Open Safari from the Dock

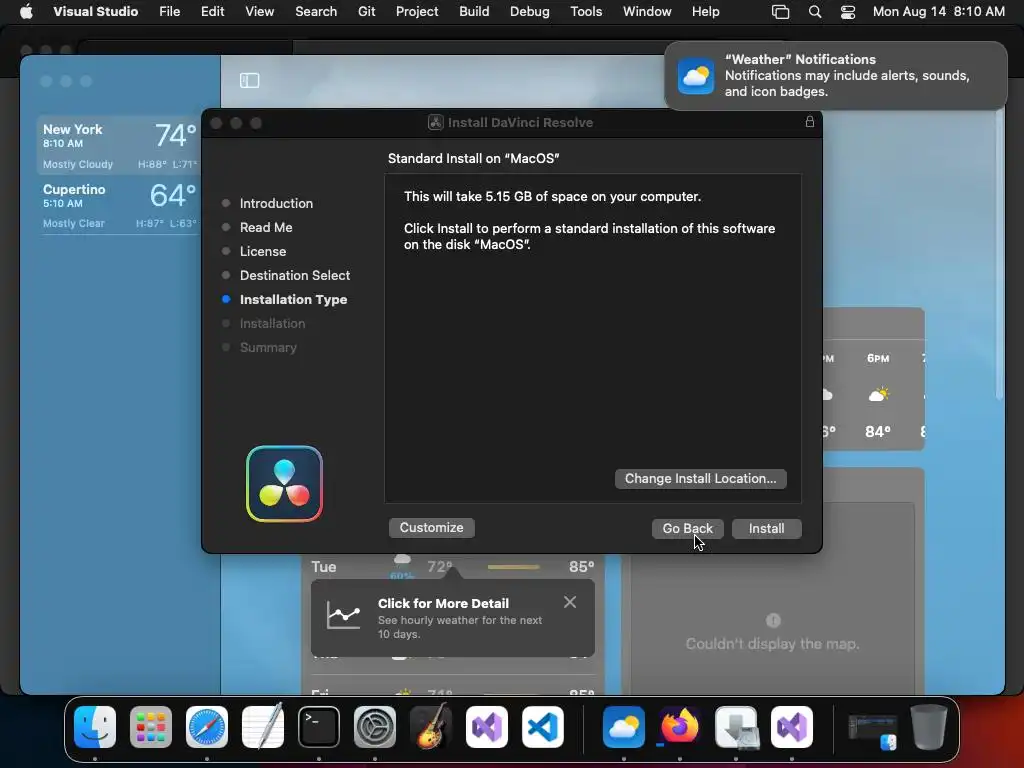207,727
